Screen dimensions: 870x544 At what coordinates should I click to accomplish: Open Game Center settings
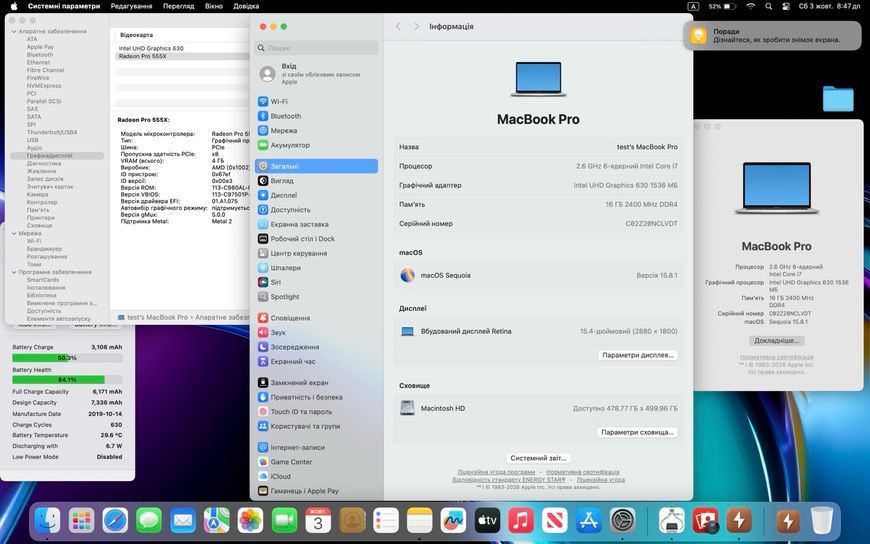pos(316,462)
